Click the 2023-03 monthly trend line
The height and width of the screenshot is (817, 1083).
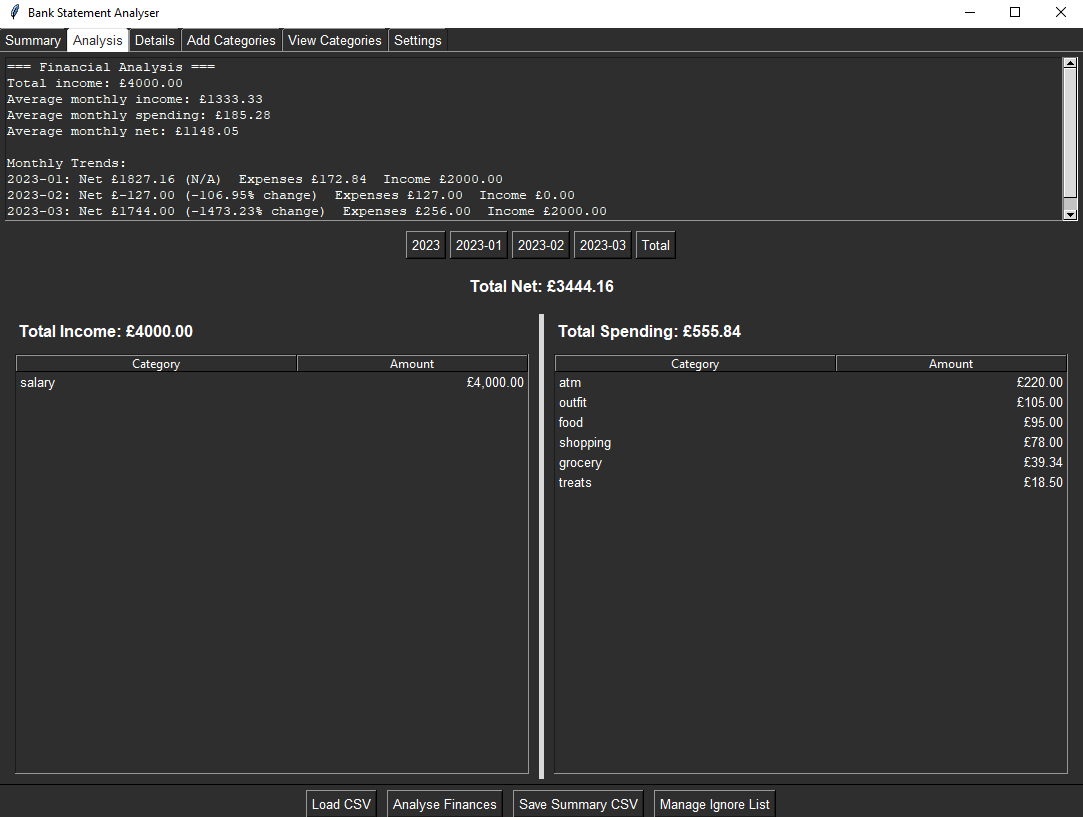[307, 211]
